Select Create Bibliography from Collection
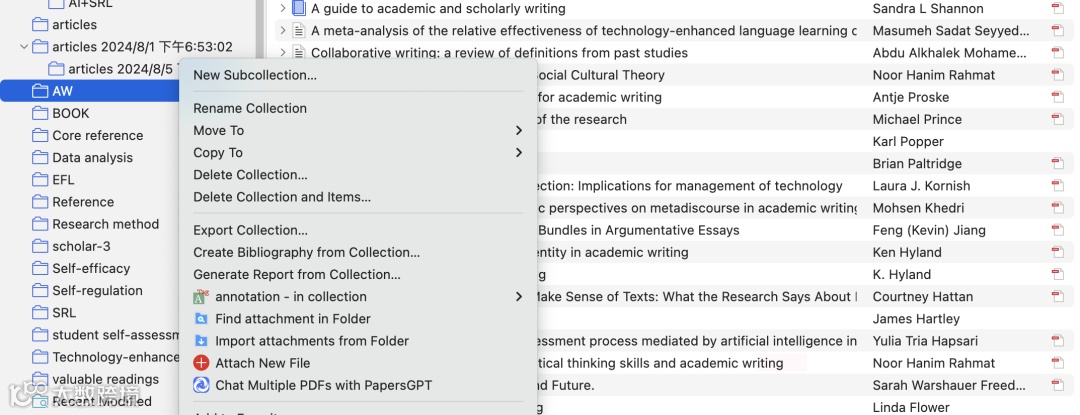The width and height of the screenshot is (1080, 415). 306,252
